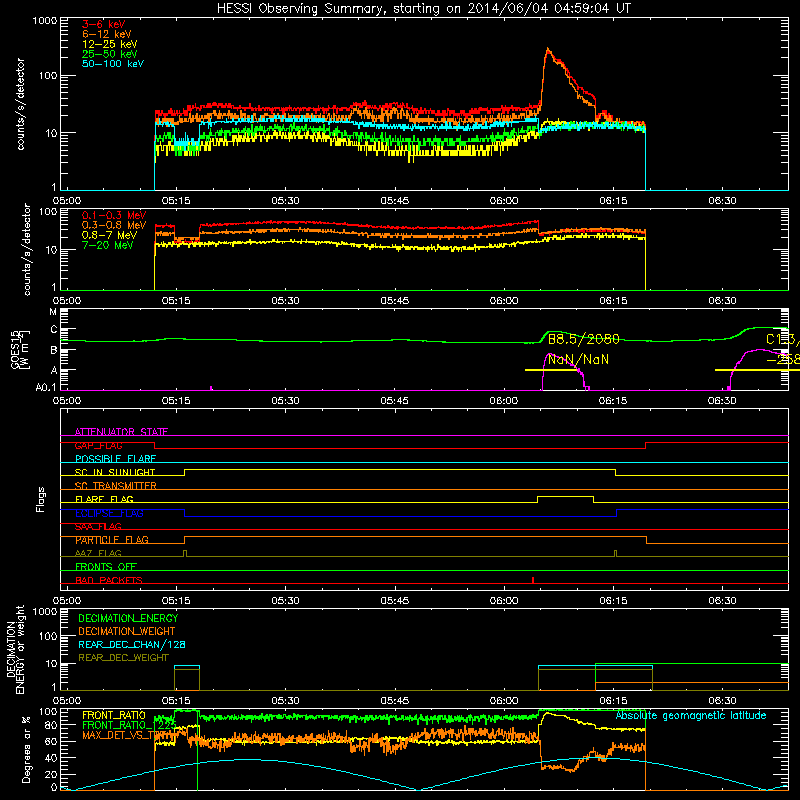The width and height of the screenshot is (800, 800).
Task: Click the A0.1 label on GOES axis
Action: (x=46, y=388)
